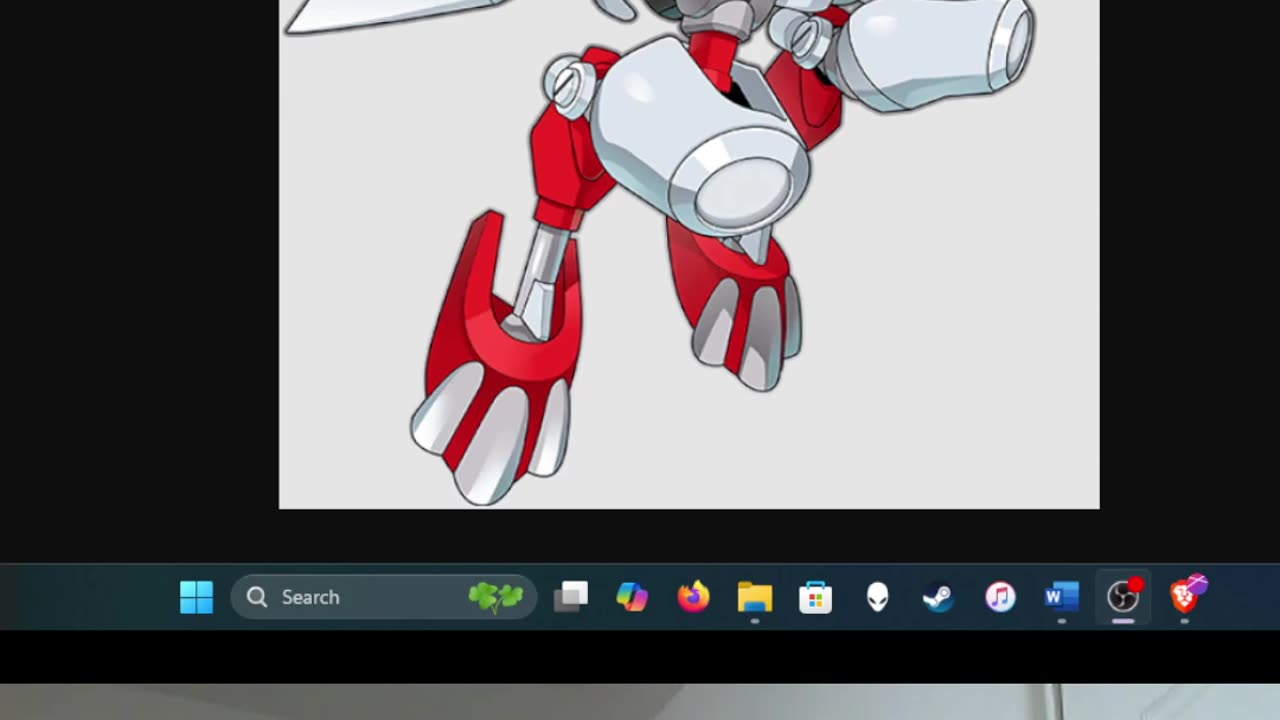Open Steam from the taskbar
Image resolution: width=1280 pixels, height=720 pixels.
tap(938, 597)
